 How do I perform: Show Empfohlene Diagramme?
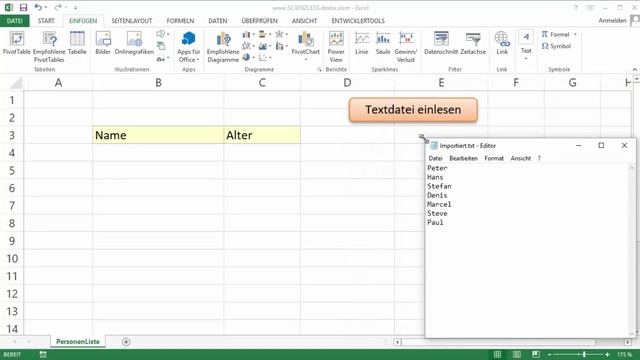click(223, 47)
